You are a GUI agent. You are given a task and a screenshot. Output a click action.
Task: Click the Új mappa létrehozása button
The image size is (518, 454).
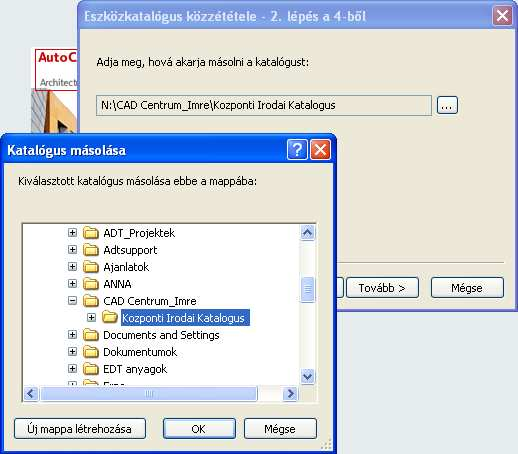(x=80, y=429)
